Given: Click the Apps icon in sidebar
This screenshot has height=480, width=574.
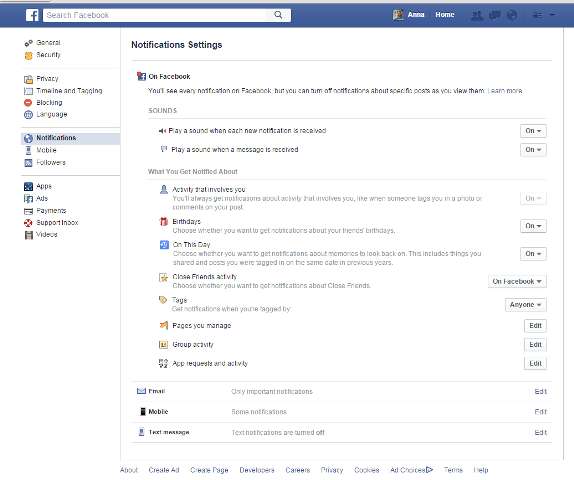Looking at the screenshot, I should [28, 187].
